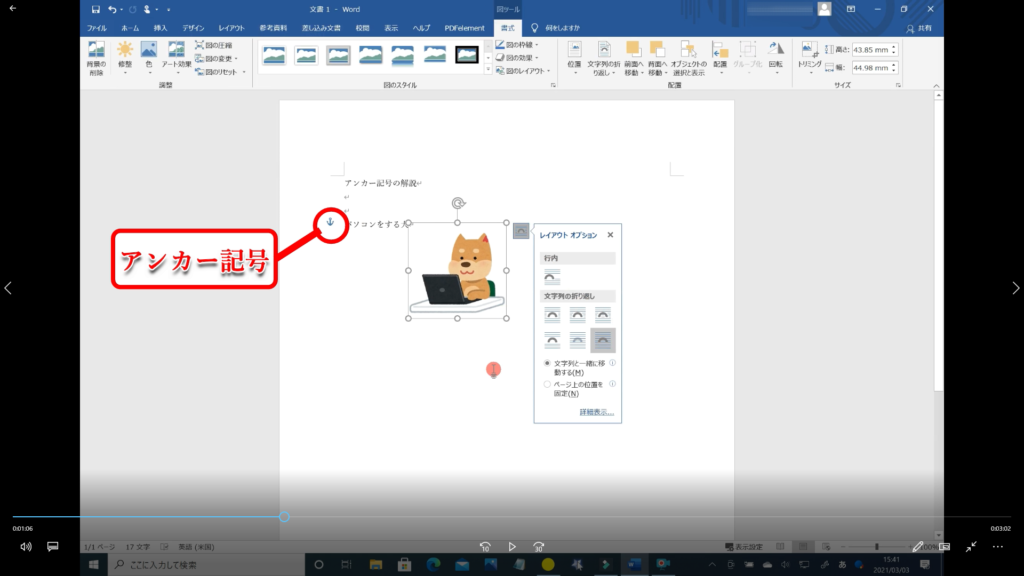Click the rotation handle above the image
The height and width of the screenshot is (576, 1024).
[x=458, y=203]
